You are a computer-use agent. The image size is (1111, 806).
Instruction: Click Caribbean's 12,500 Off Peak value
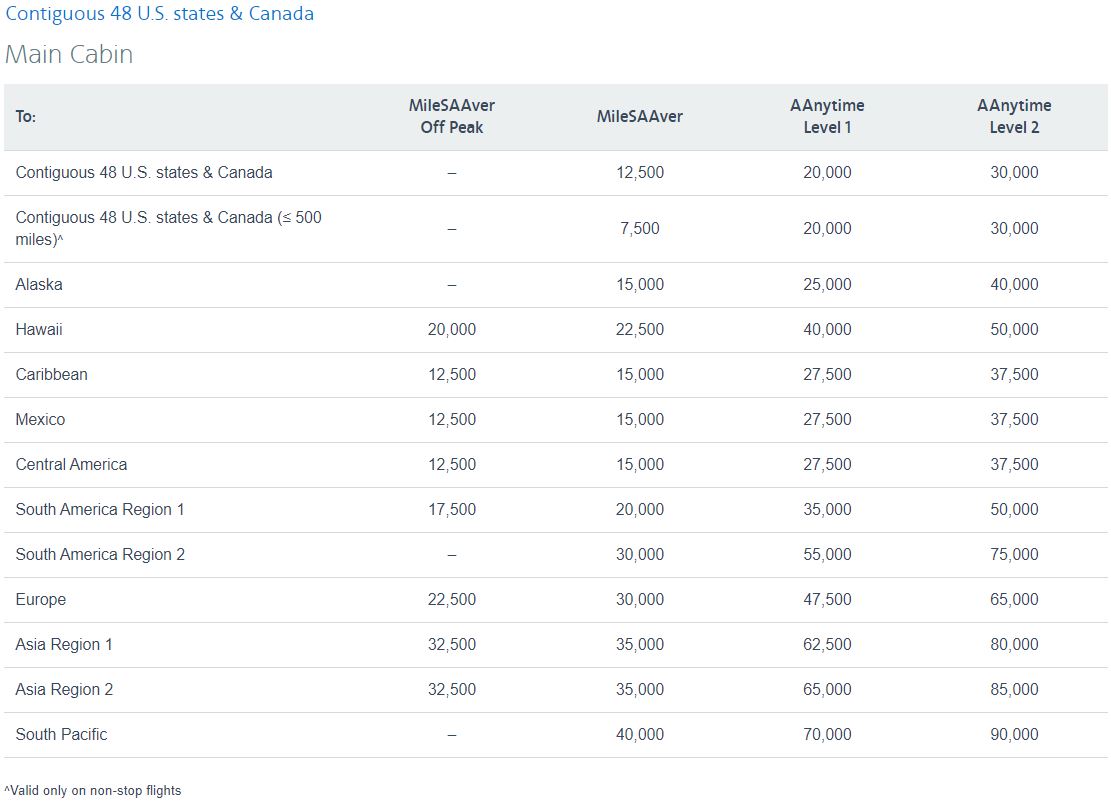point(451,374)
